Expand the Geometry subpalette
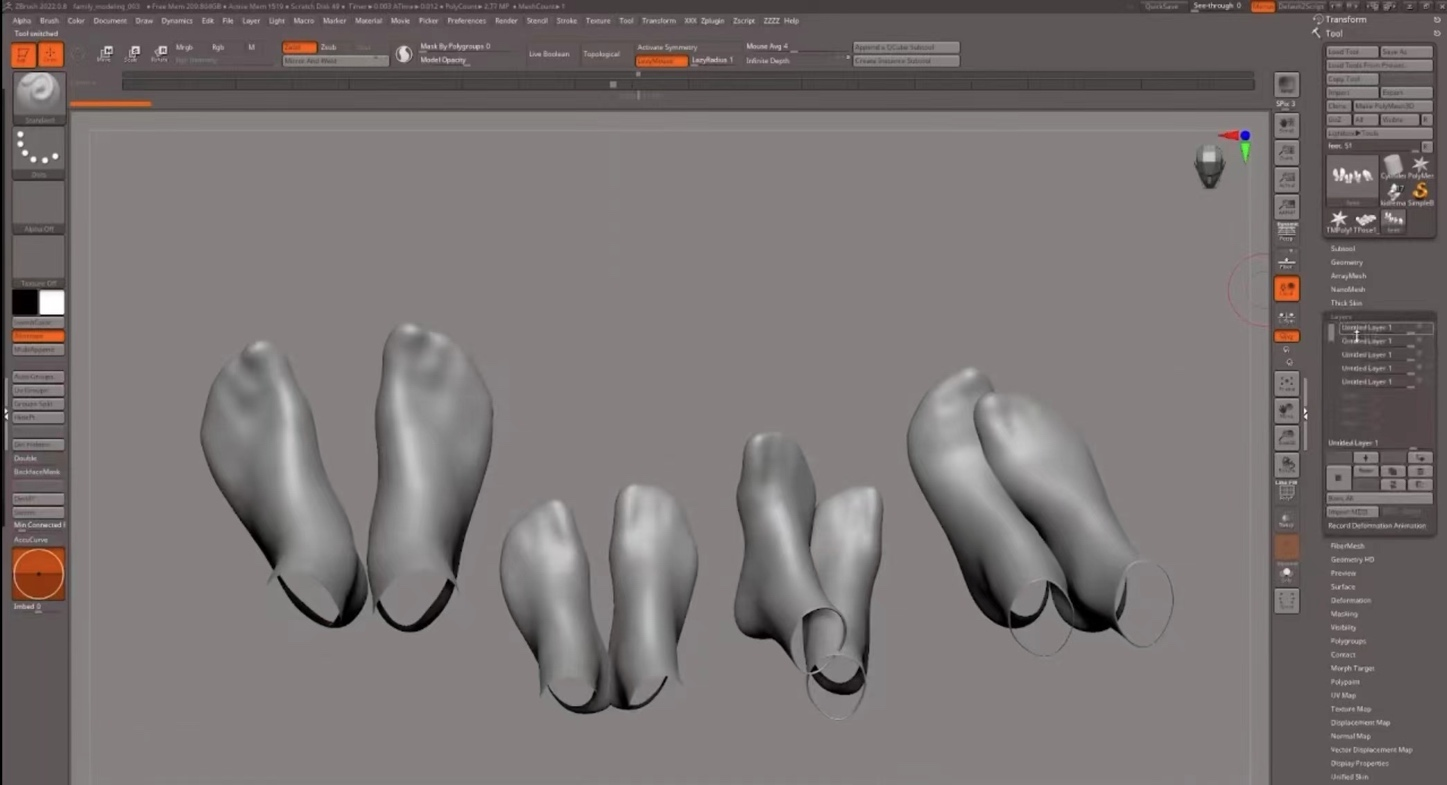1447x785 pixels. pos(1346,262)
